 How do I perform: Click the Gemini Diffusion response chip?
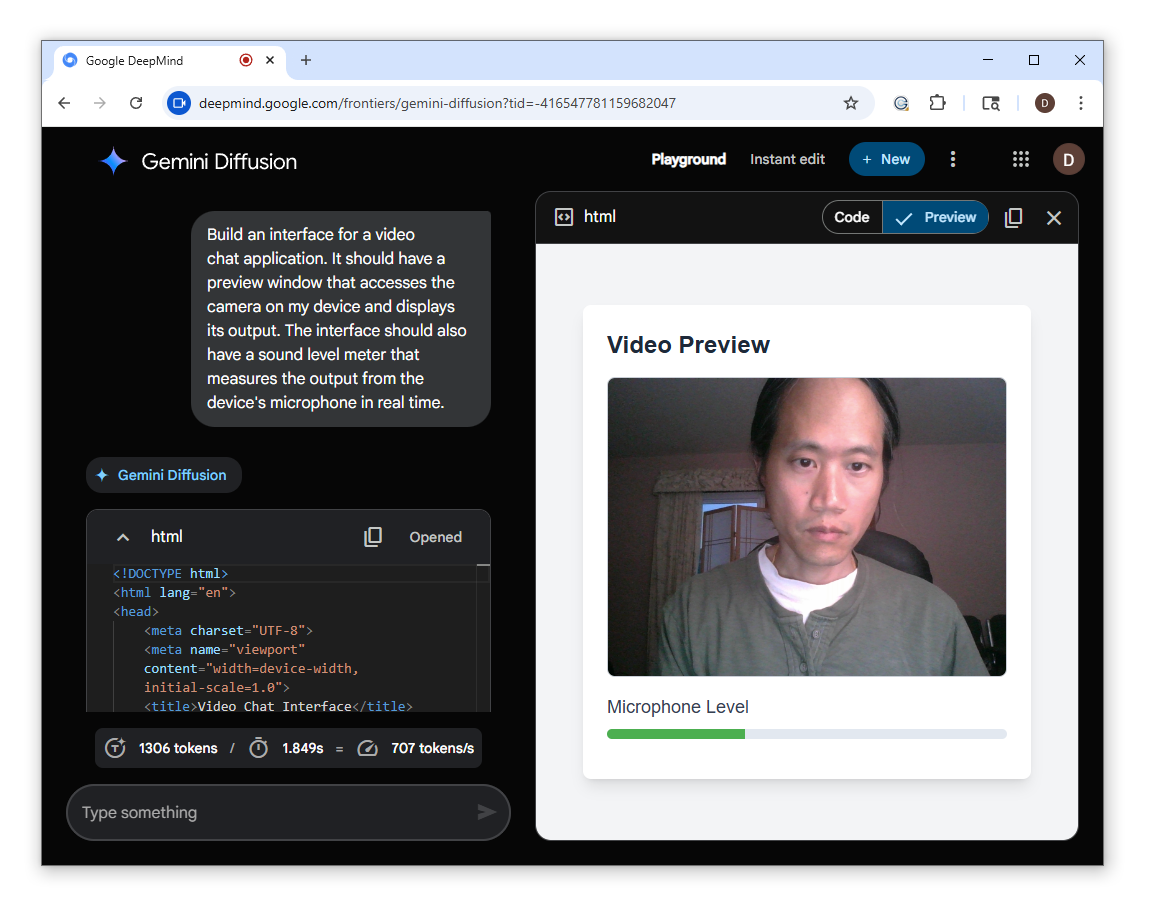[164, 475]
